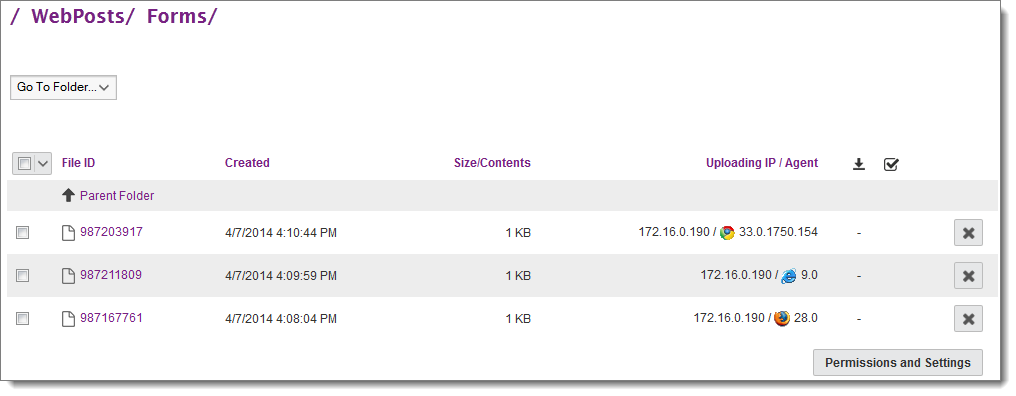Click the Chrome browser icon in first row
The height and width of the screenshot is (396, 1016).
pos(727,233)
